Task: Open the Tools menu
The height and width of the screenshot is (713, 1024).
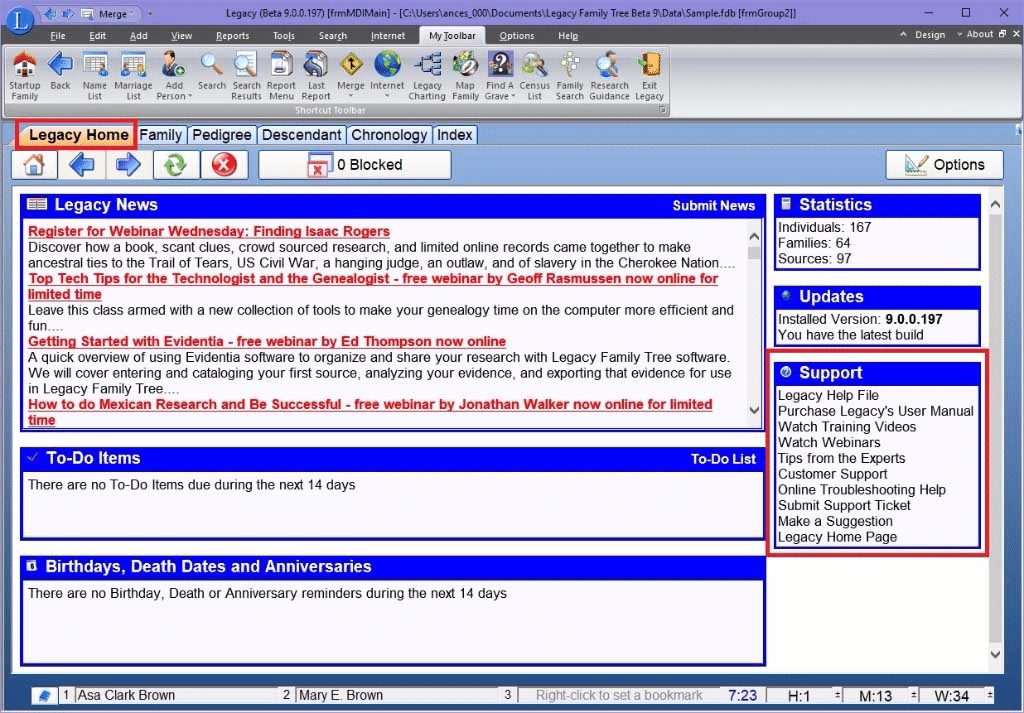Action: click(x=283, y=36)
